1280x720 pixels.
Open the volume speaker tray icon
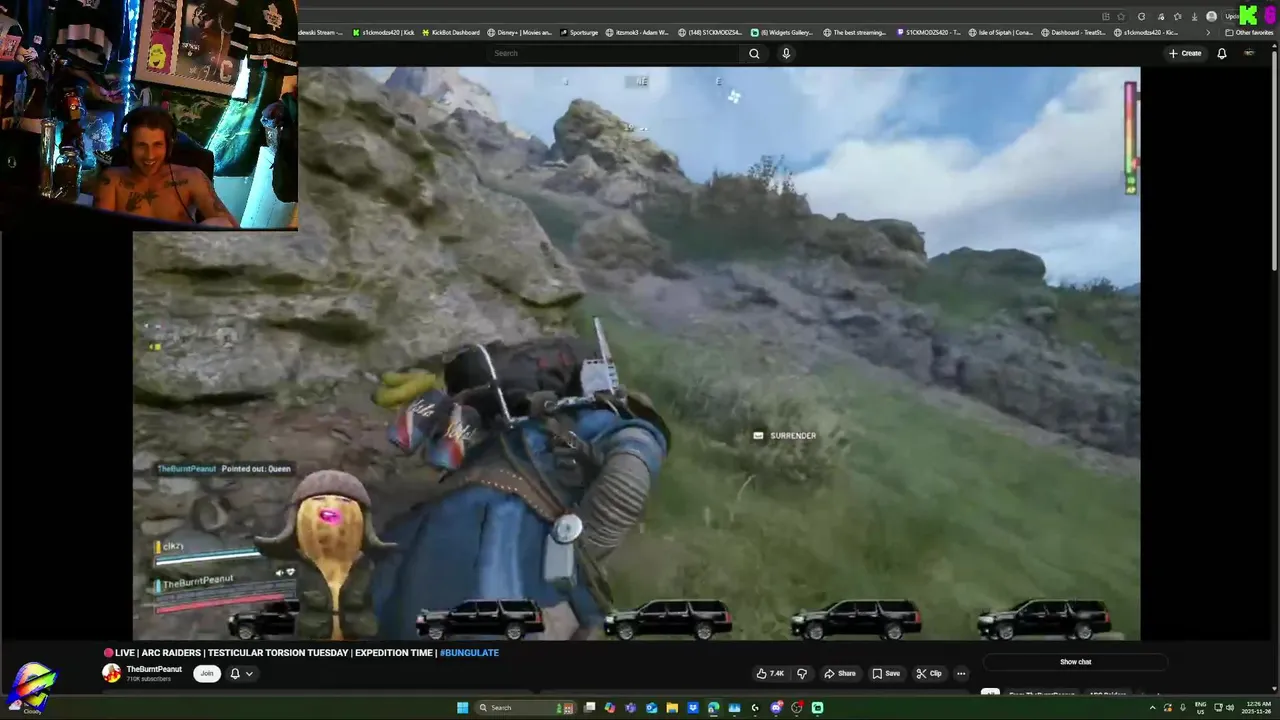click(1230, 708)
